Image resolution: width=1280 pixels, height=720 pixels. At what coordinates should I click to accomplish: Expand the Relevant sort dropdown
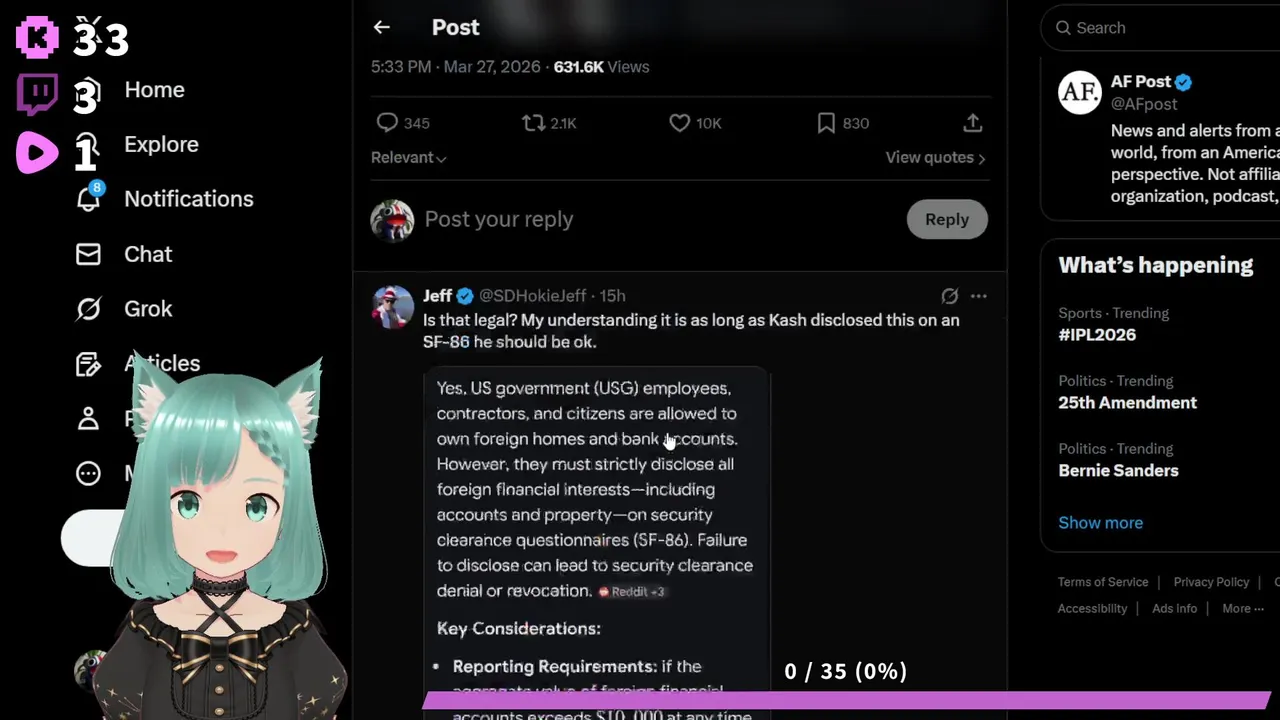[x=409, y=158]
